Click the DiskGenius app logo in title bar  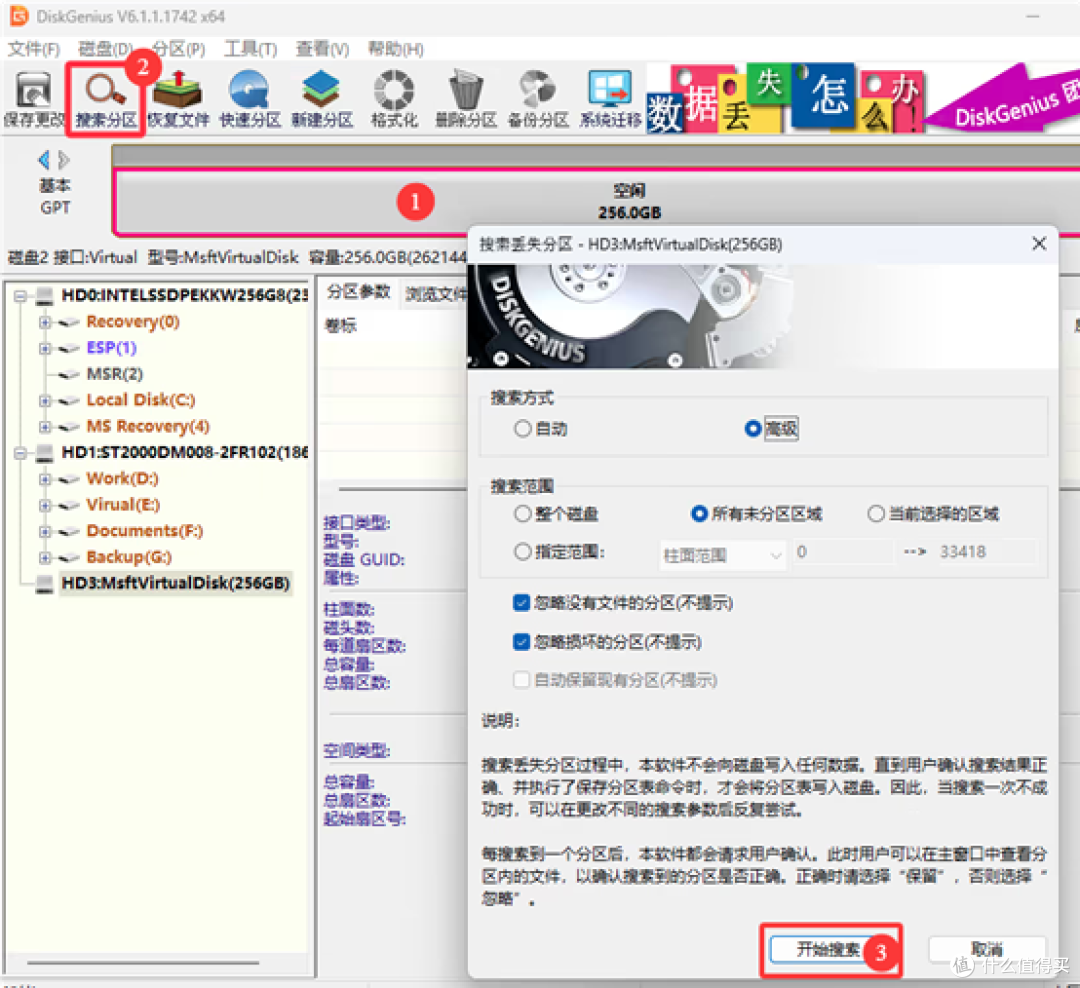[19, 15]
